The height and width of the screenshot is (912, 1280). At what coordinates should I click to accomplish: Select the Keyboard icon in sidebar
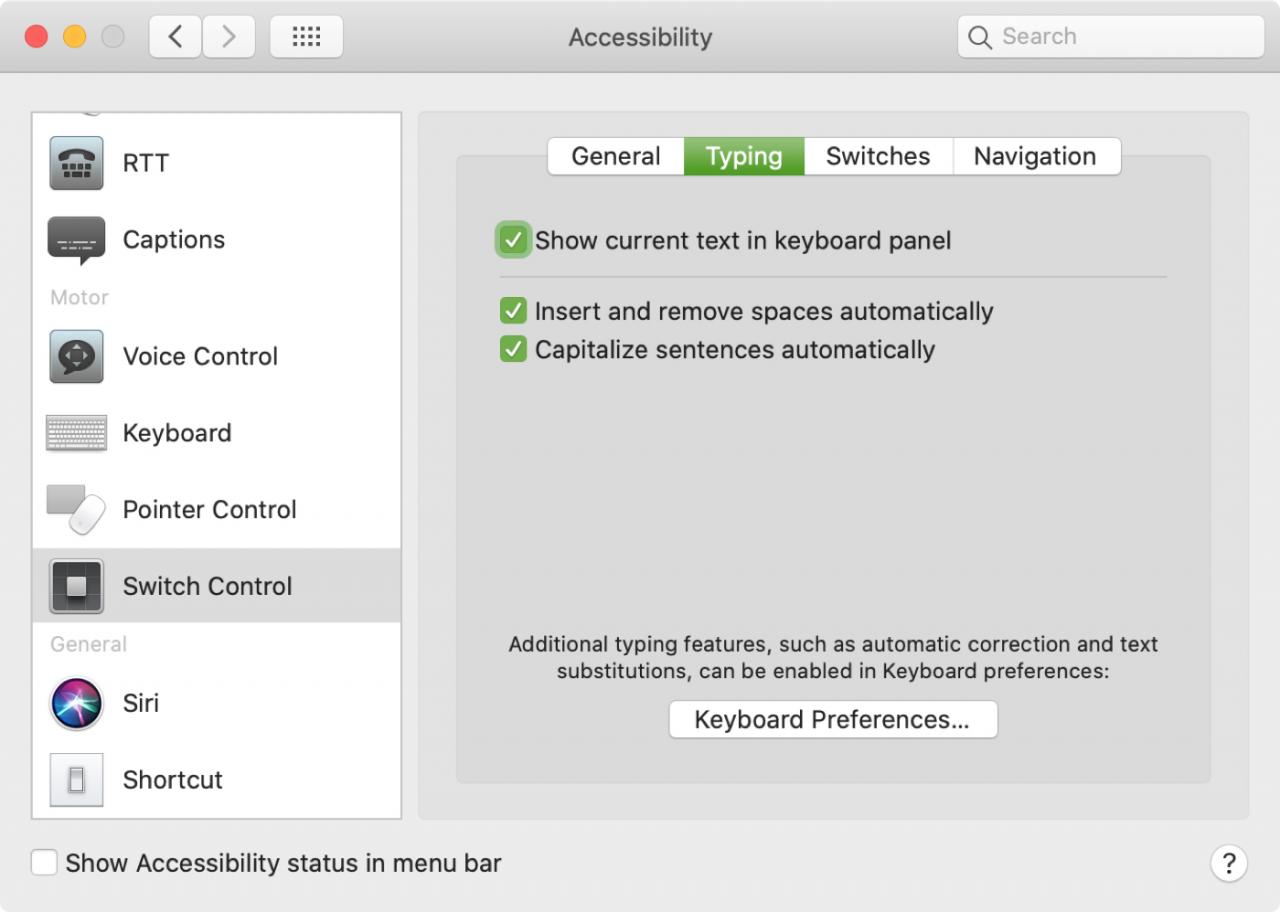[76, 433]
